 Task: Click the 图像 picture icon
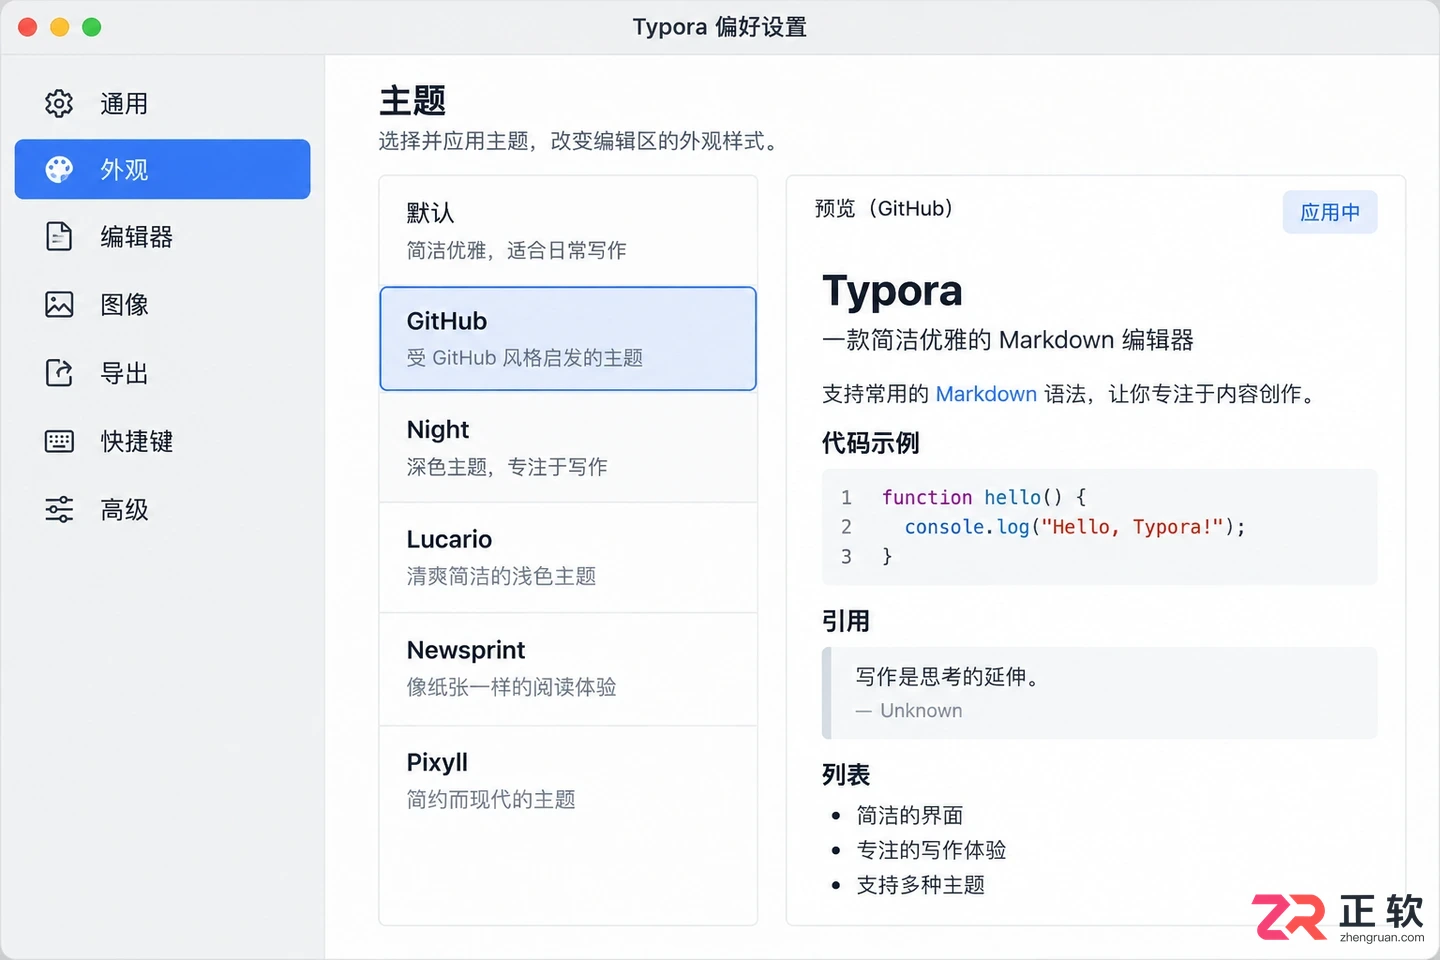59,304
